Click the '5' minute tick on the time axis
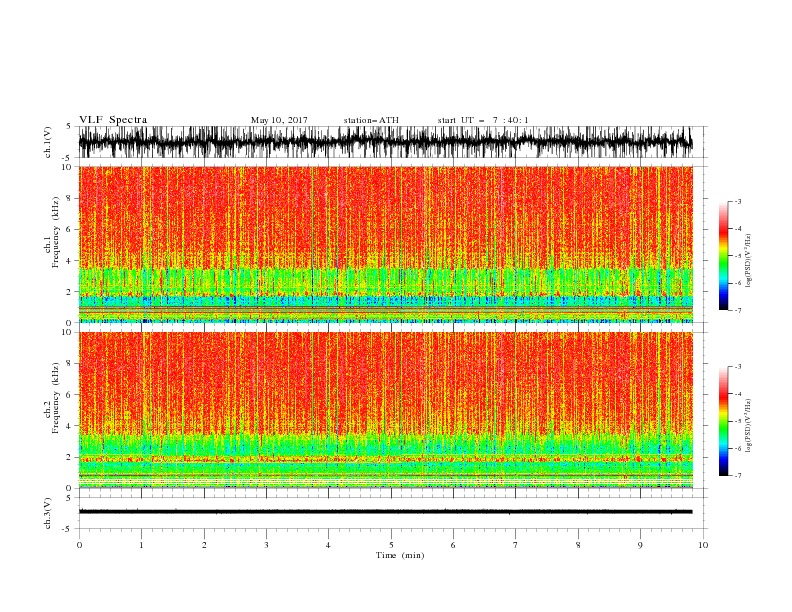Screen dimensions: 792x612 pyautogui.click(x=391, y=545)
